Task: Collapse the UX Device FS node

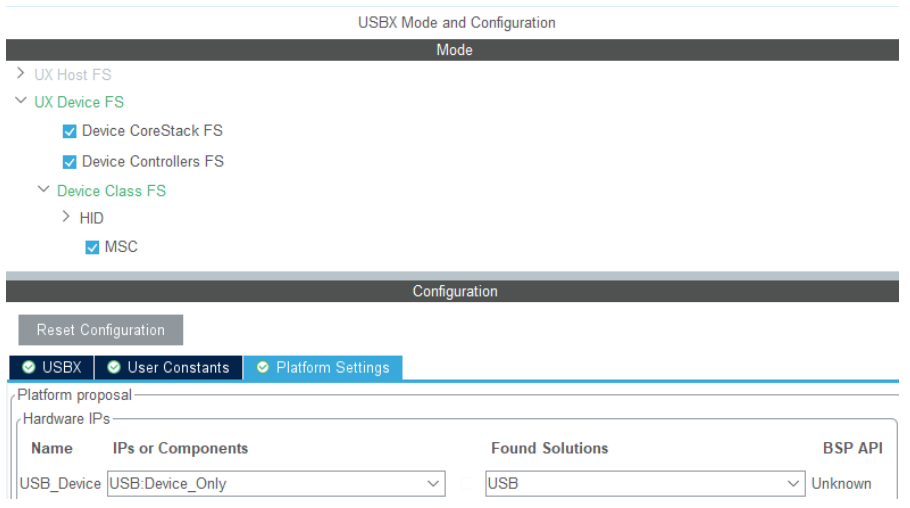Action: tap(21, 100)
